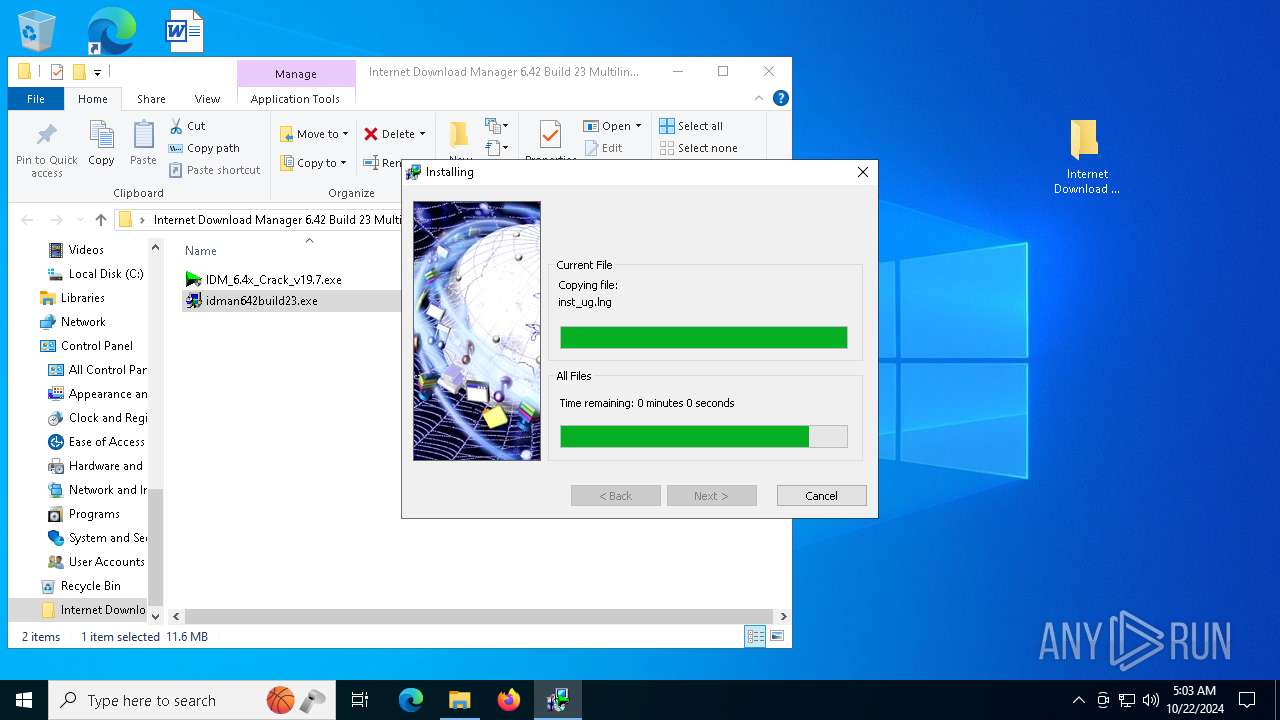Open Edge from the taskbar
Image resolution: width=1280 pixels, height=720 pixels.
pos(411,700)
